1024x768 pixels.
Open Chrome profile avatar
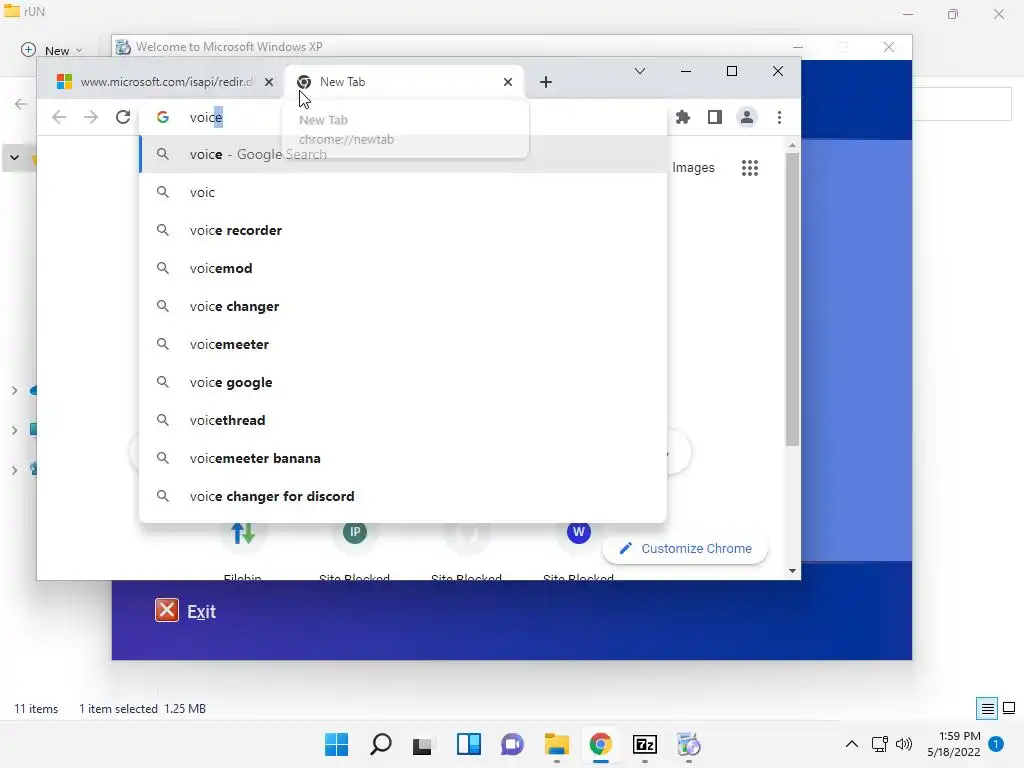pyautogui.click(x=746, y=117)
